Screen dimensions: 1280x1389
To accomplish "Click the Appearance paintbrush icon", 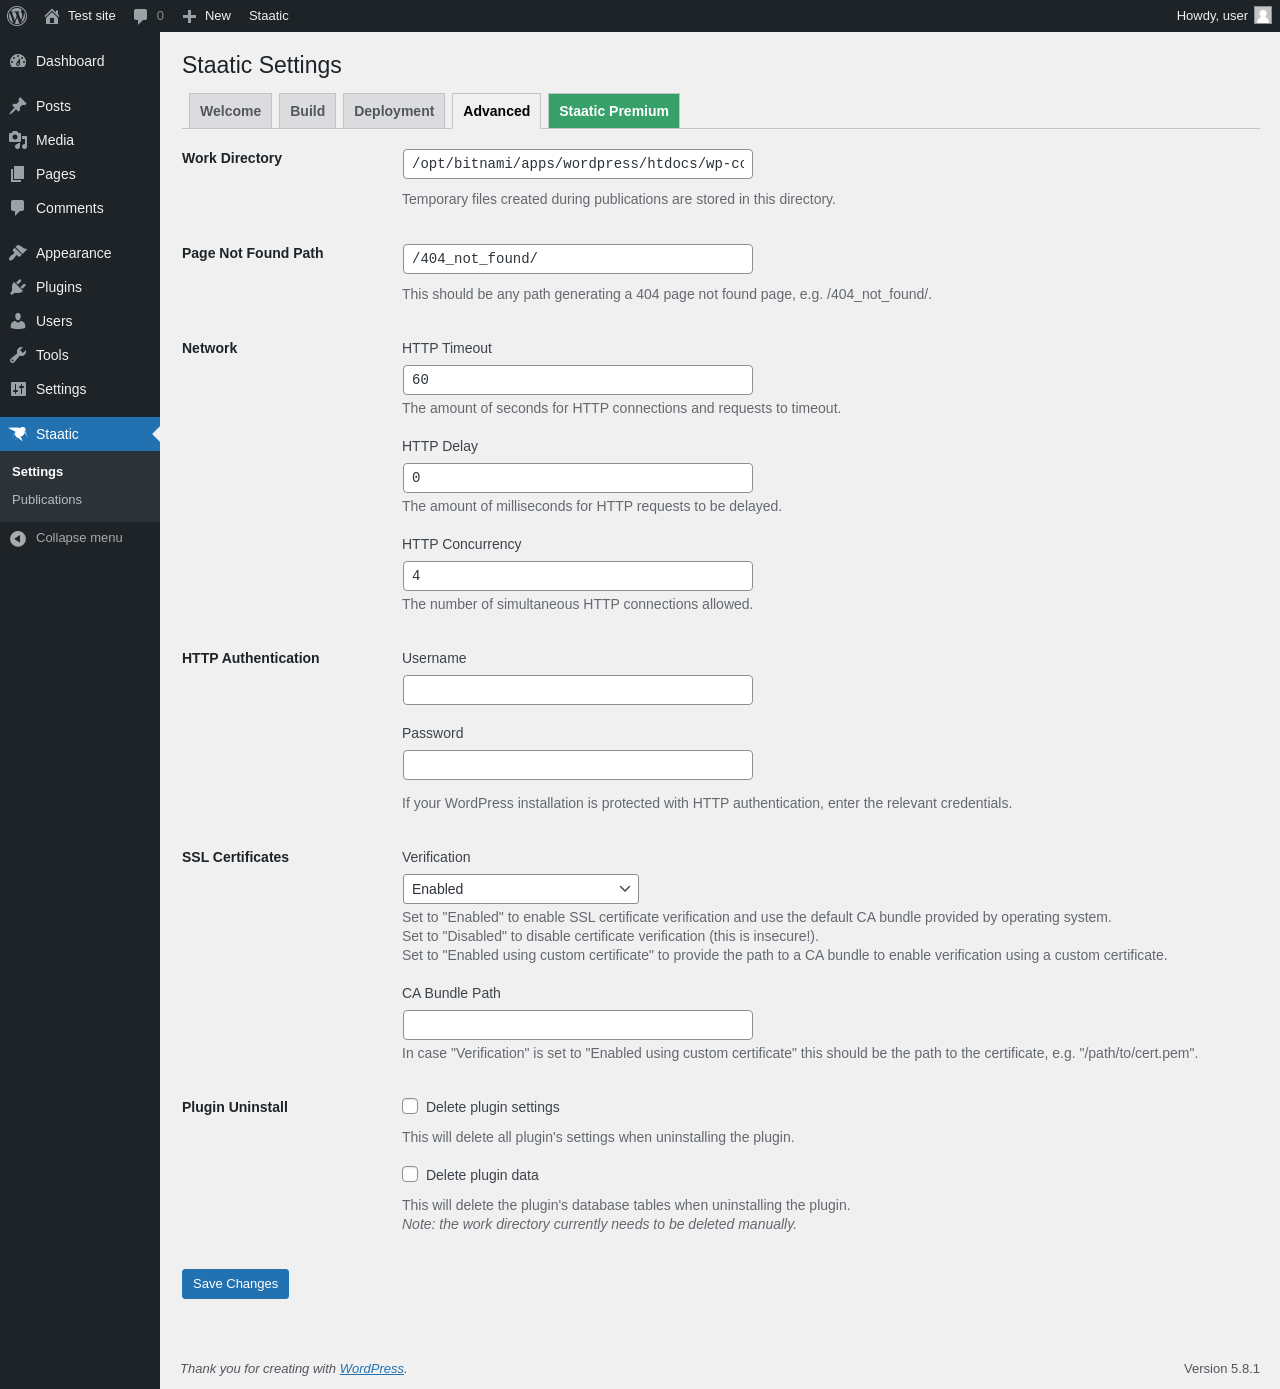I will pyautogui.click(x=18, y=253).
